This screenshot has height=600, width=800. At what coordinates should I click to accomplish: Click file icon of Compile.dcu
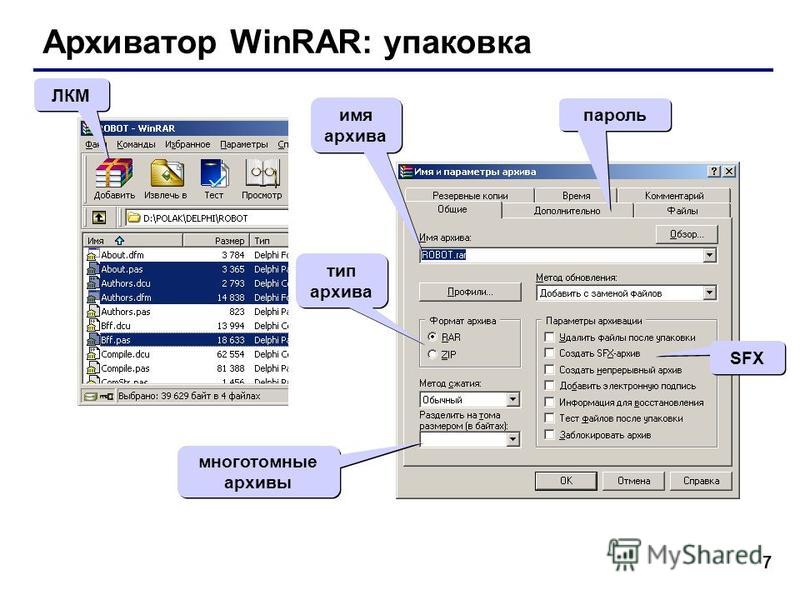tap(92, 354)
